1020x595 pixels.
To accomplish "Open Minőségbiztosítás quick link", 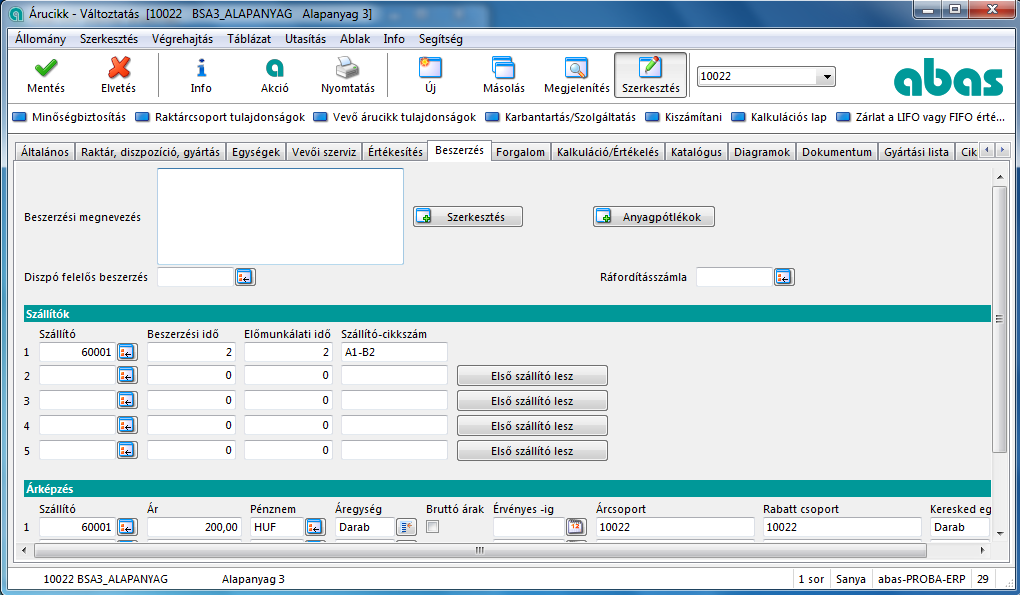I will click(x=70, y=117).
